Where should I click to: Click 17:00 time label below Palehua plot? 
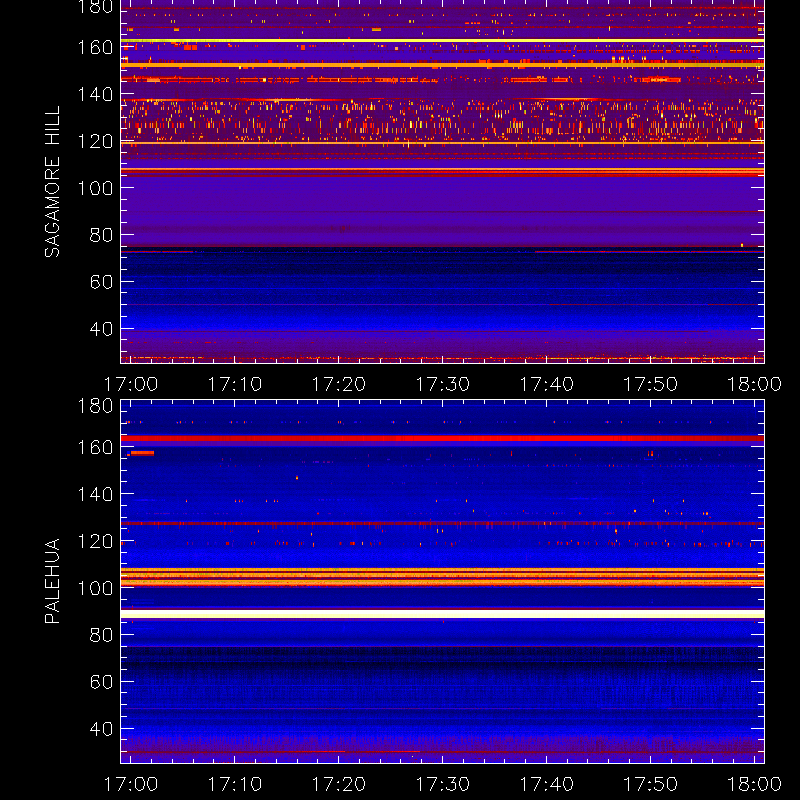tap(131, 784)
